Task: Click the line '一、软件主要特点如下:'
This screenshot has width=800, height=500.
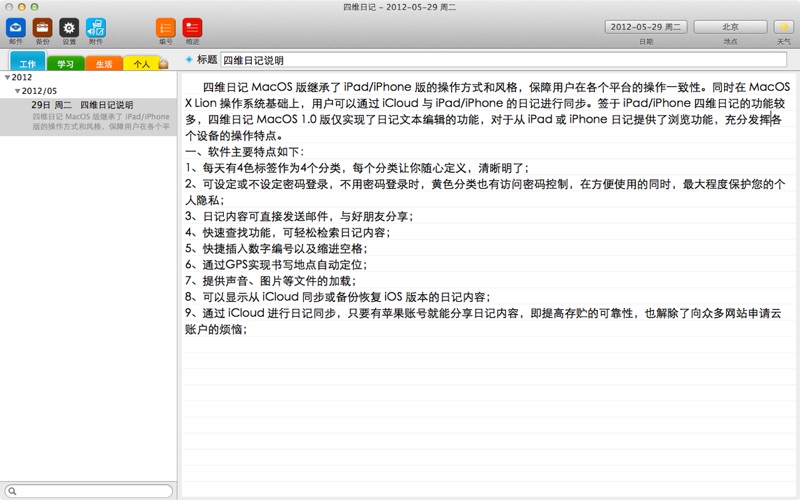Action: click(x=244, y=152)
